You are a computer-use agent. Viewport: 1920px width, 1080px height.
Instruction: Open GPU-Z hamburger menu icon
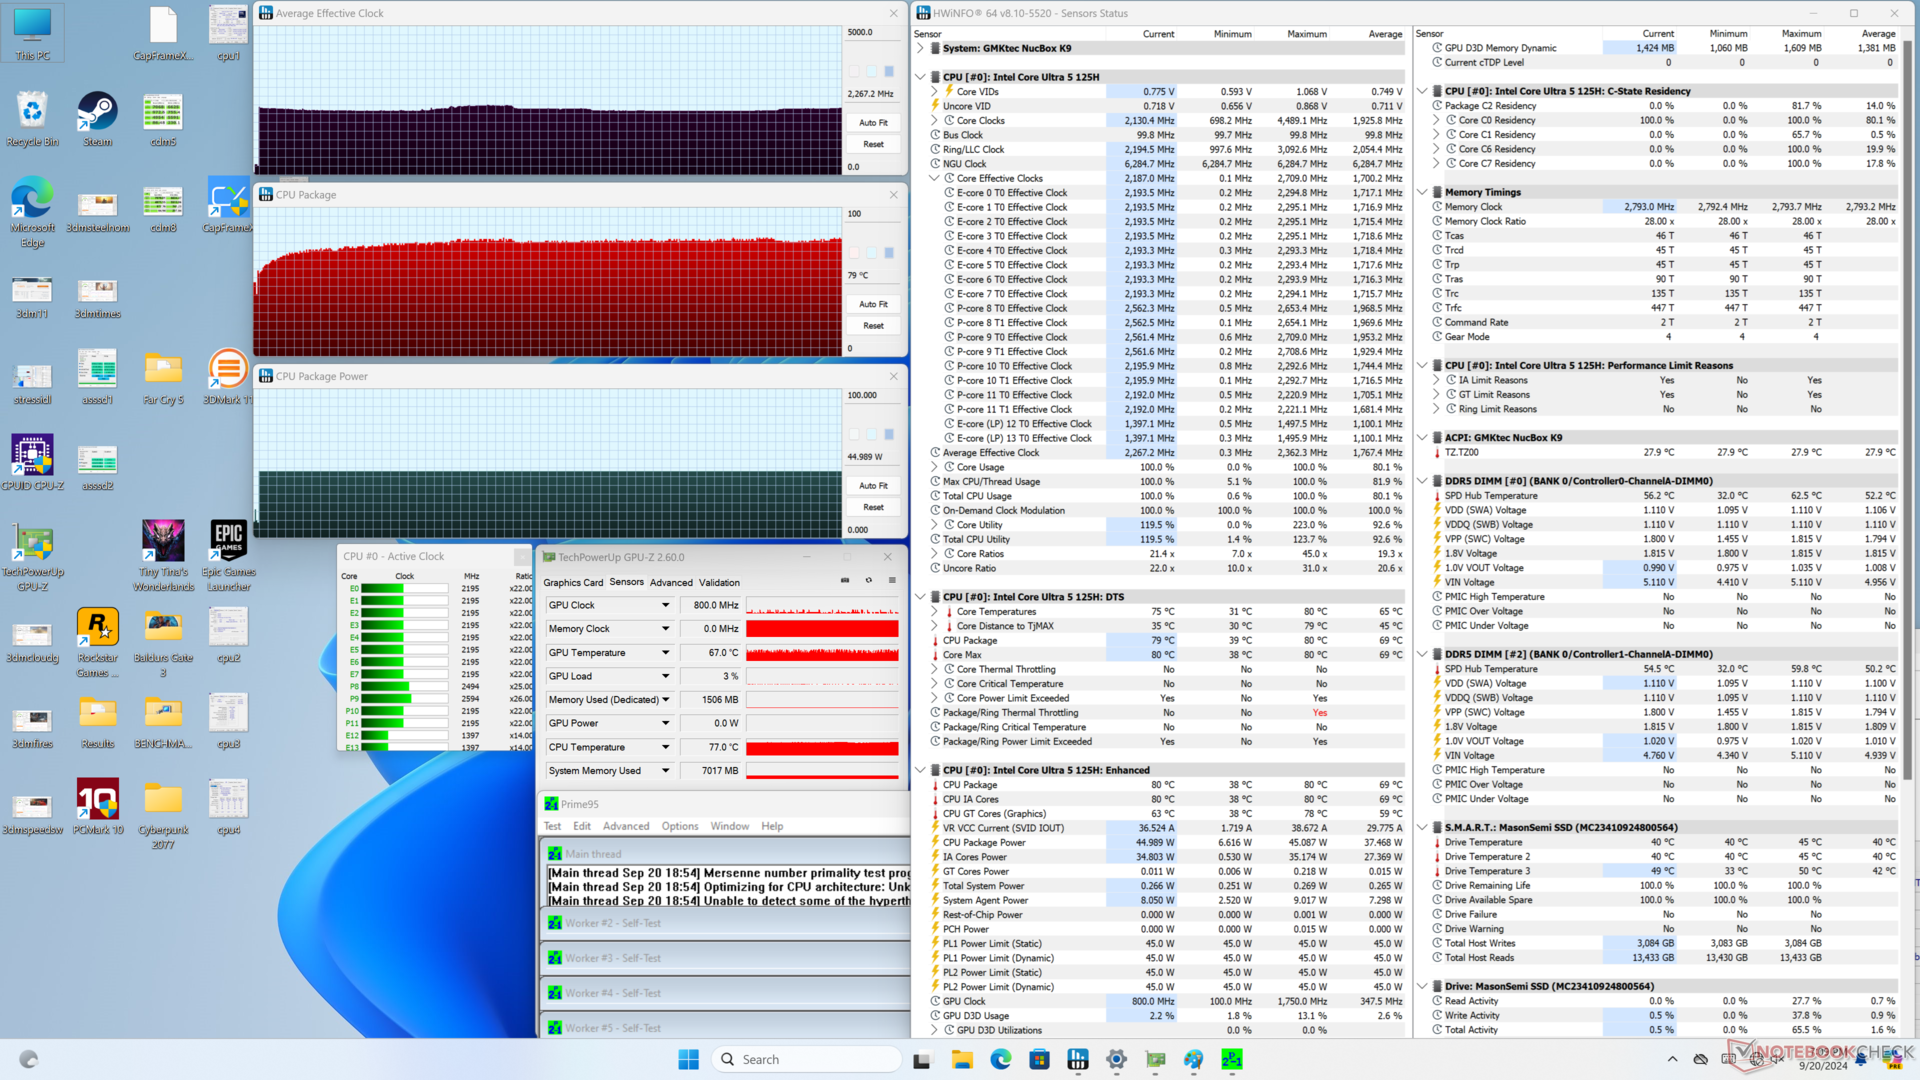pyautogui.click(x=892, y=581)
